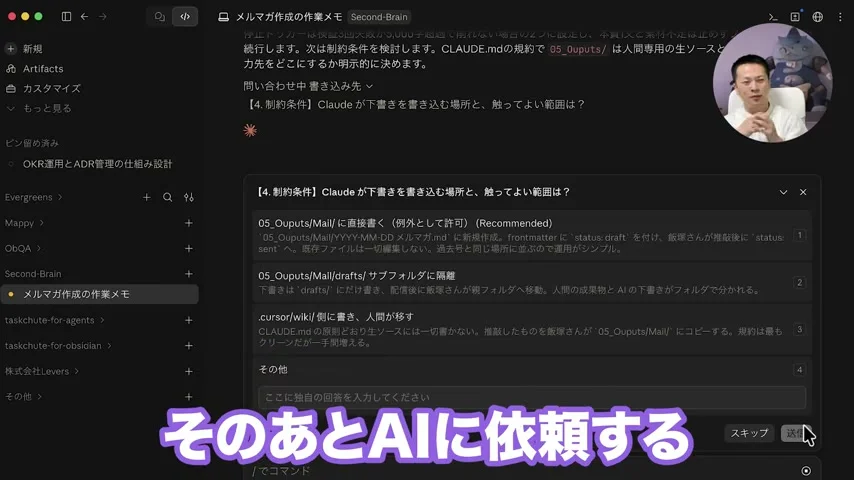Open pinned OKR運用とADR管理の仕組み設計 chat

(x=97, y=164)
